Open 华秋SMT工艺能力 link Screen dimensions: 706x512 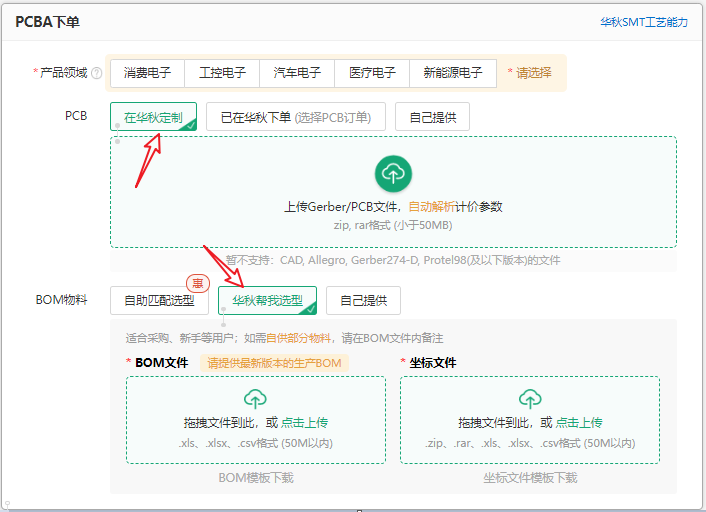click(643, 22)
